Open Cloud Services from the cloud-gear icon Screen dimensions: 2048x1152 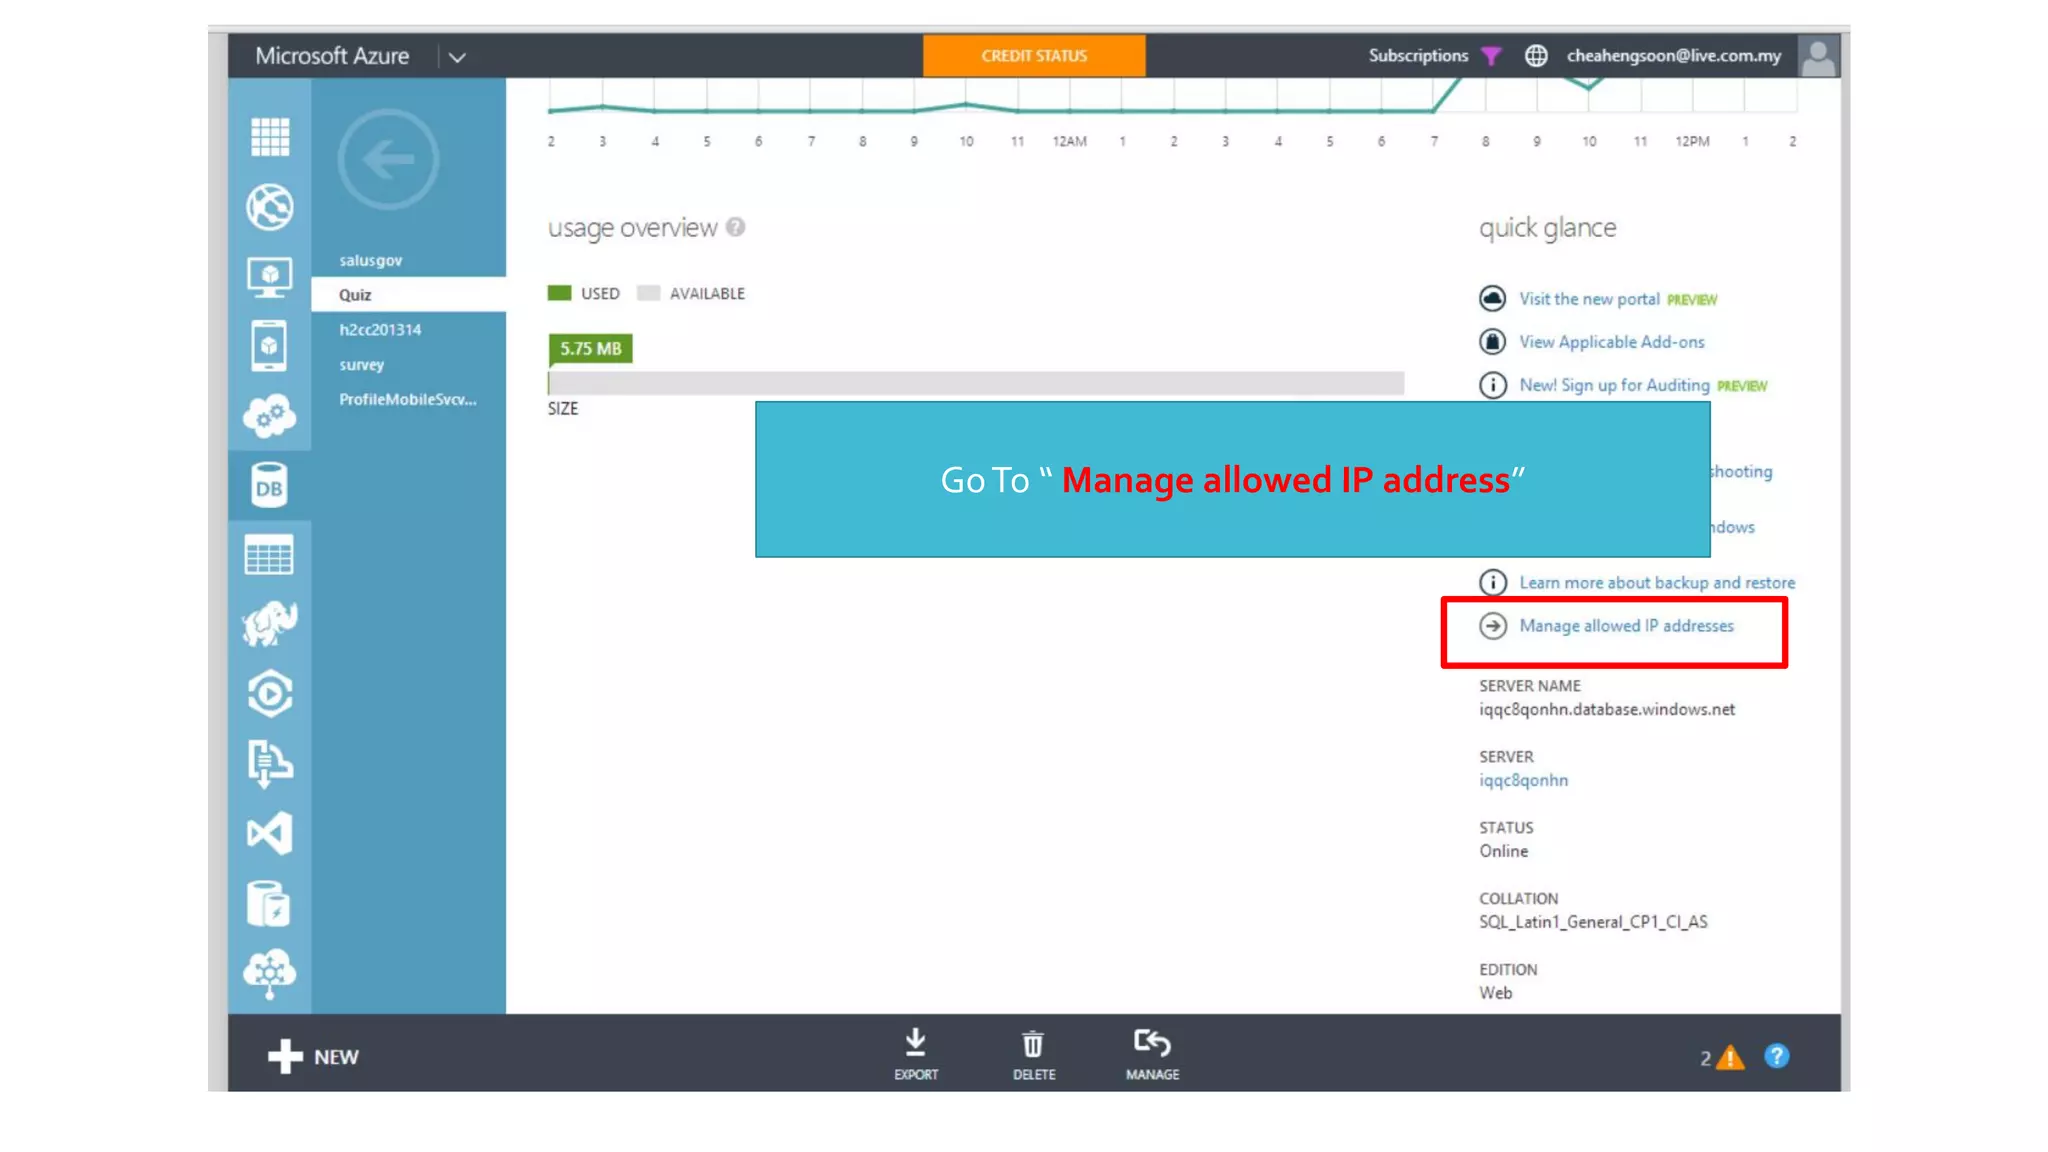pyautogui.click(x=269, y=416)
